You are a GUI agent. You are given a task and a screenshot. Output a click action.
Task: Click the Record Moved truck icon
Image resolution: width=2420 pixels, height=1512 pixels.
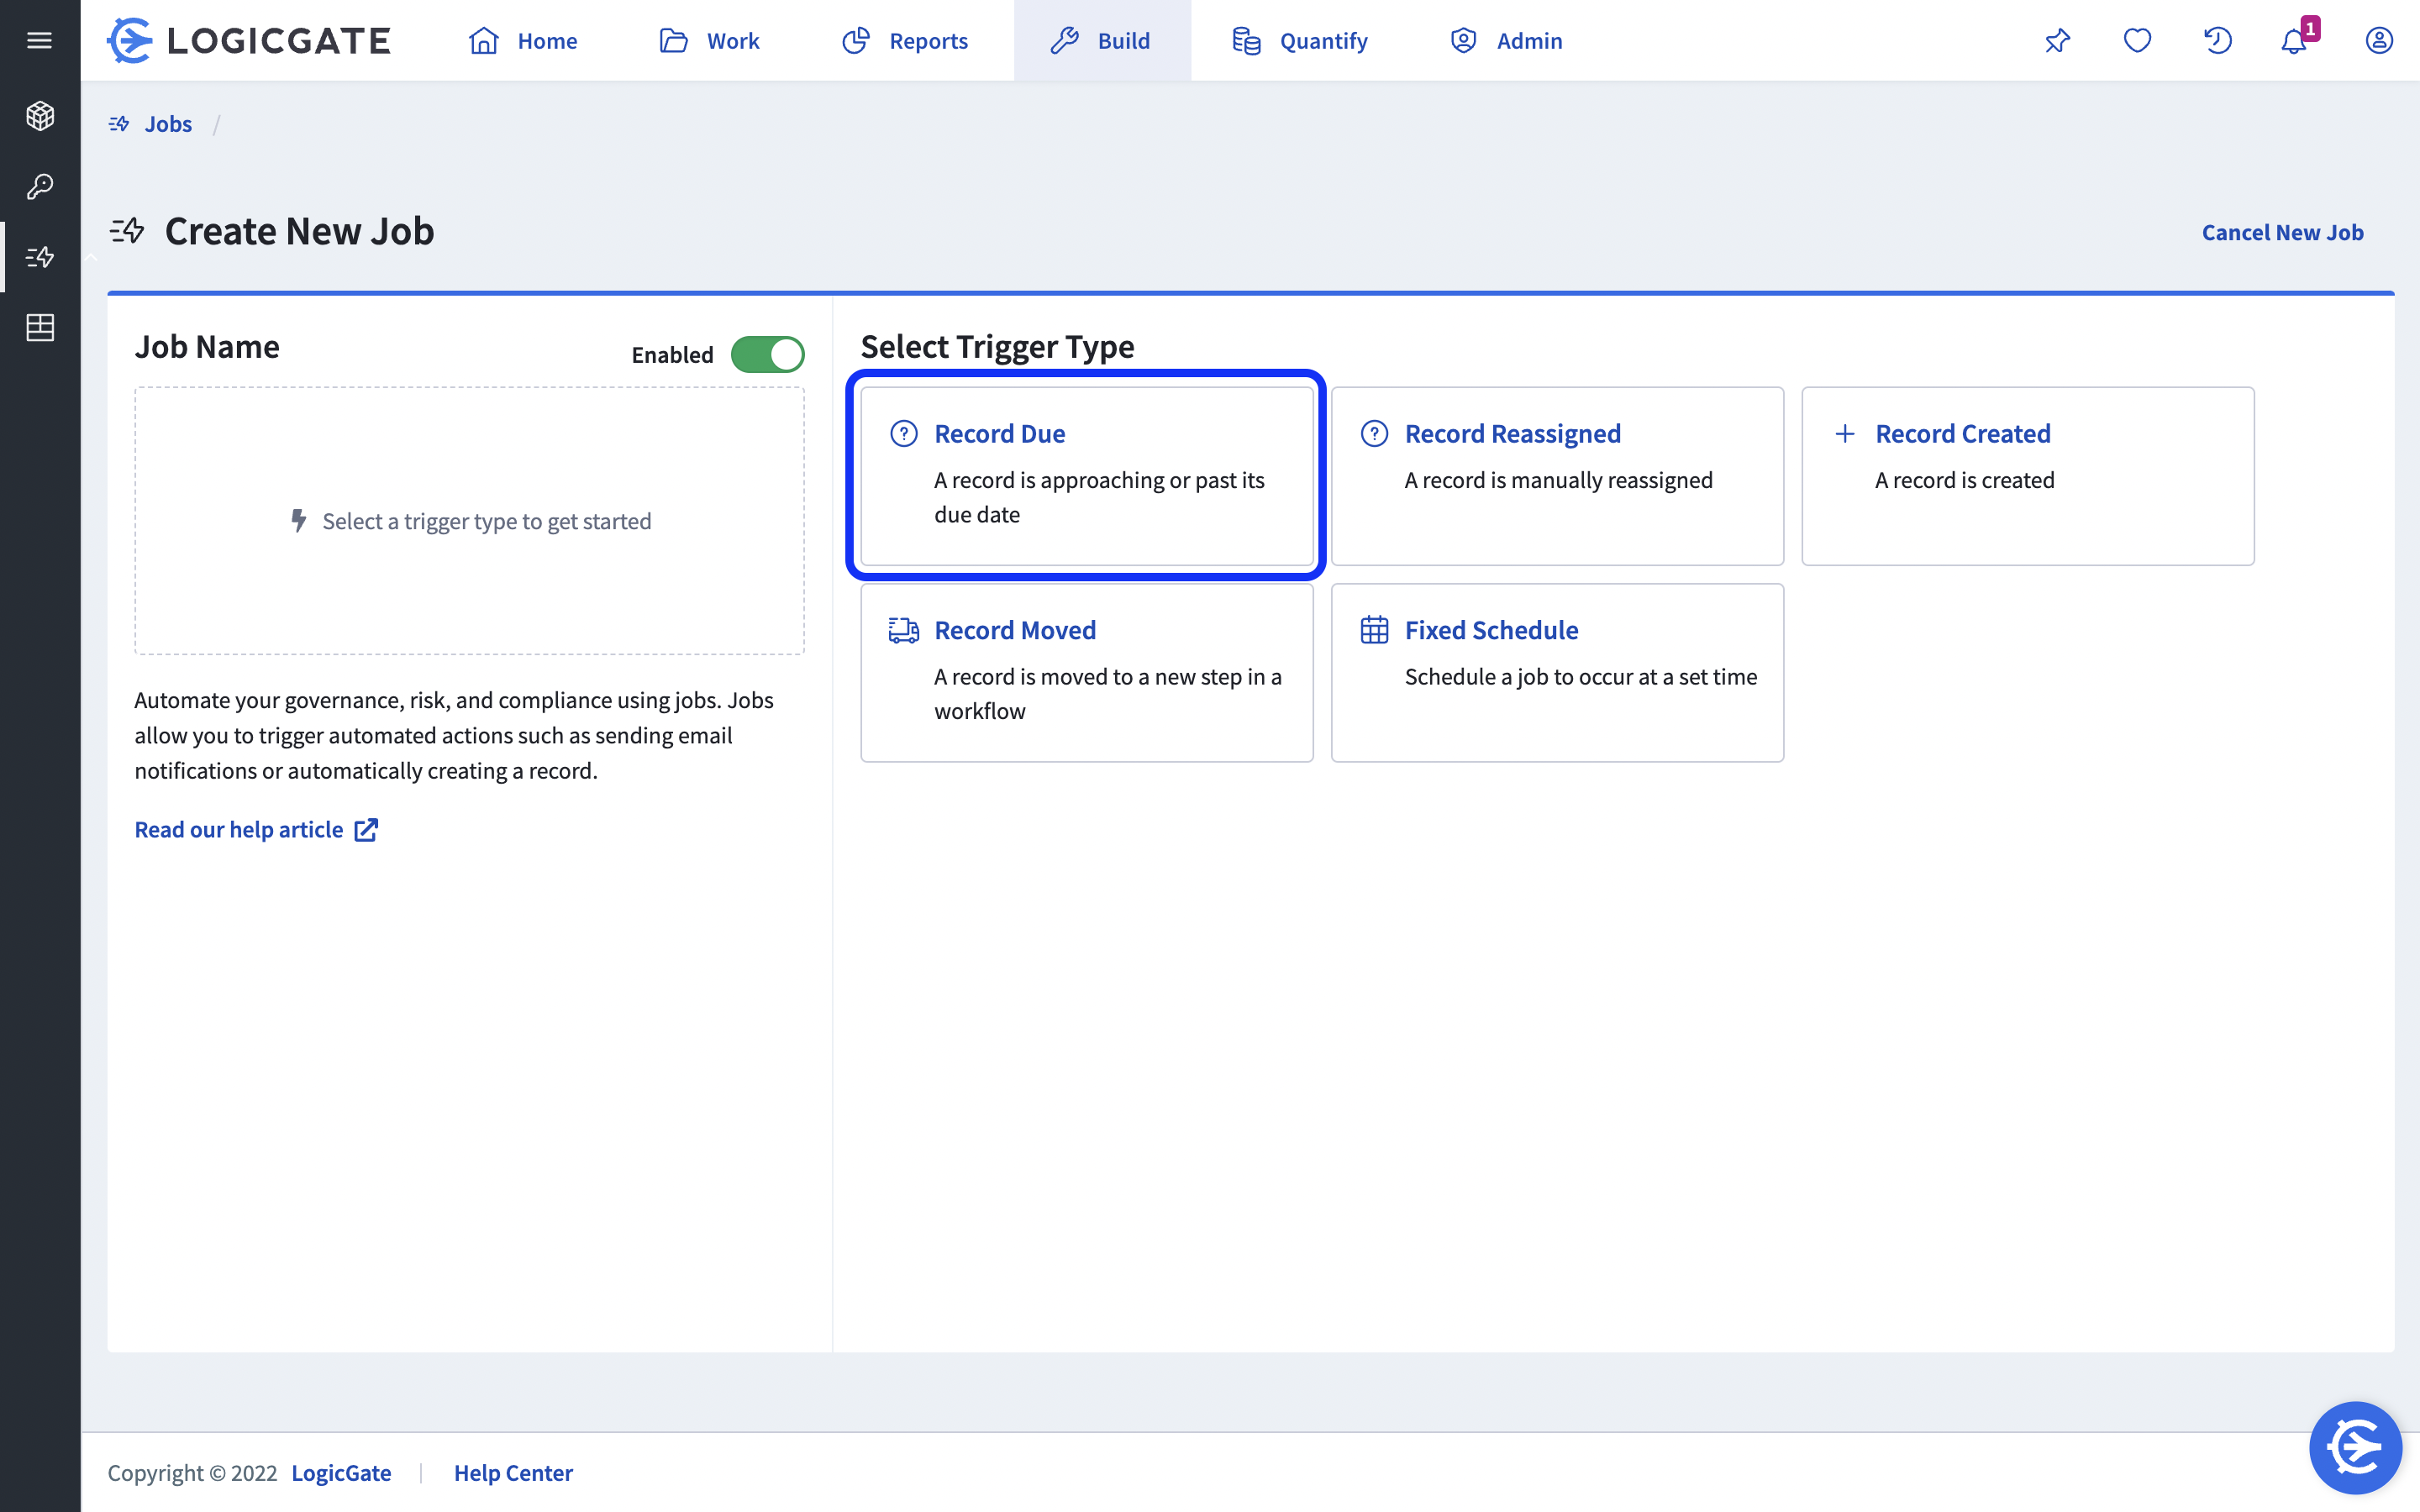tap(904, 630)
